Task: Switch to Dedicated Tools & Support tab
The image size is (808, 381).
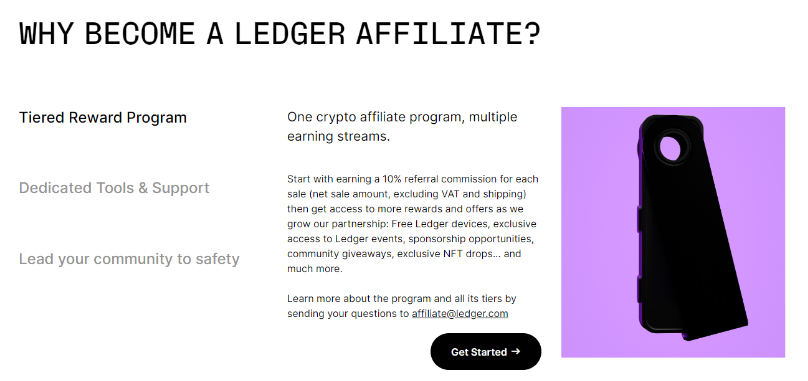Action: click(114, 188)
